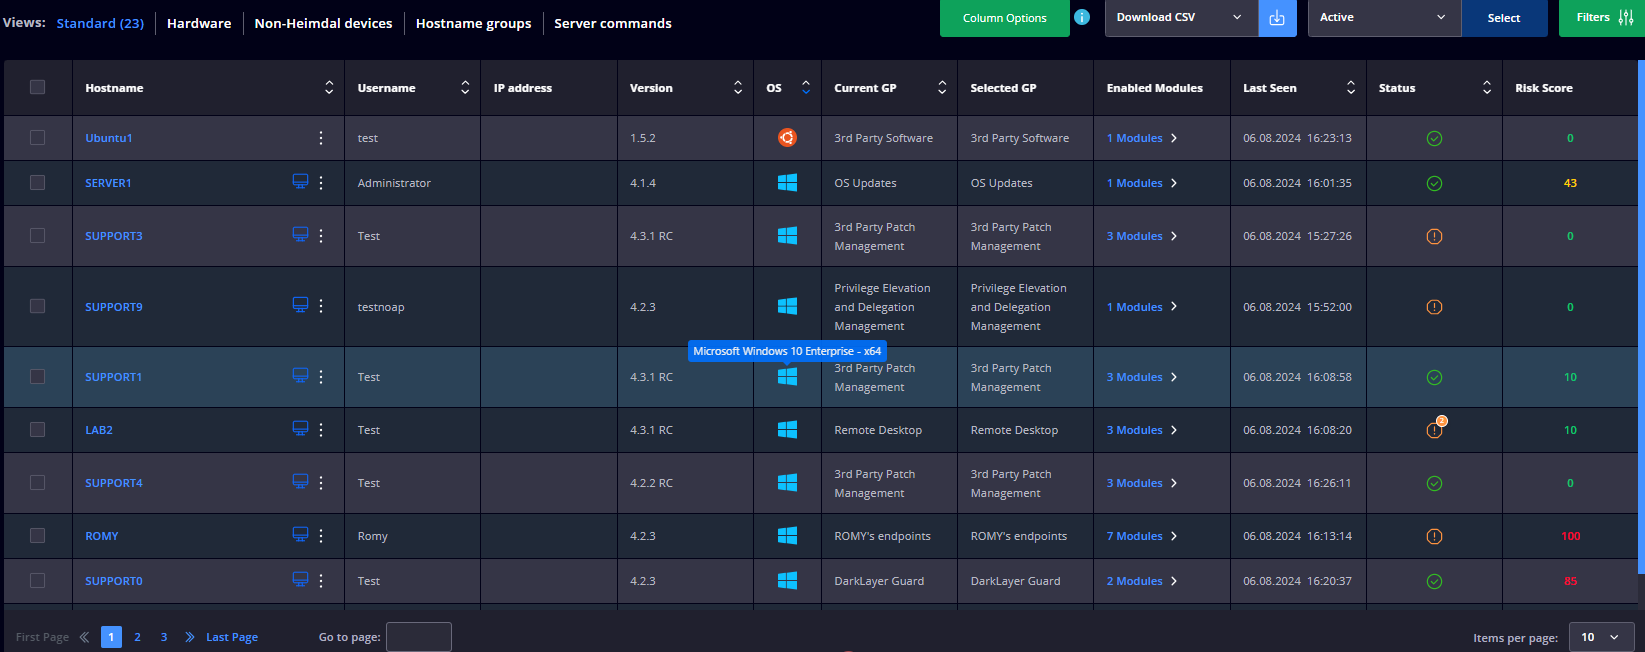Open the Active status dropdown
This screenshot has width=1645, height=652.
[1384, 18]
